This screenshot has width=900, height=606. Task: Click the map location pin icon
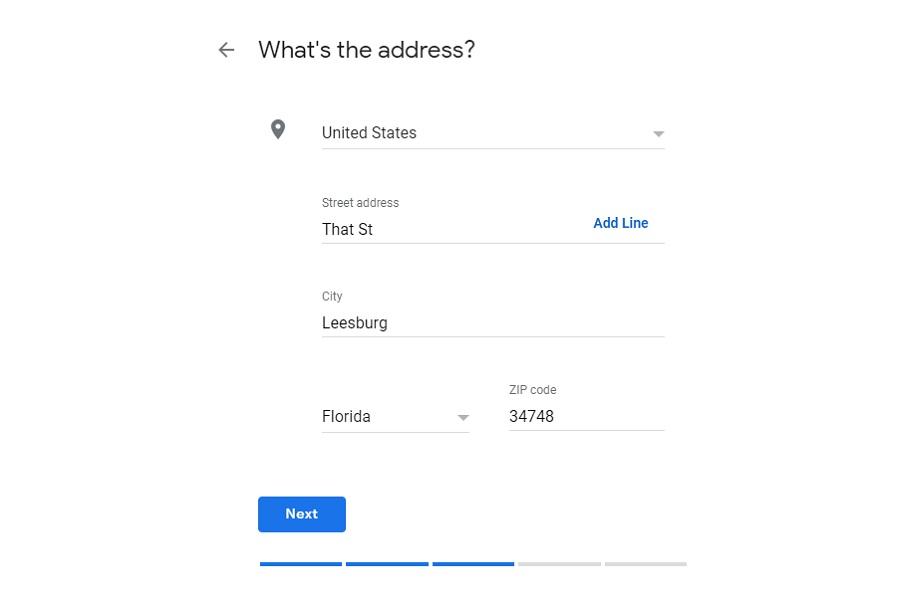tap(278, 130)
